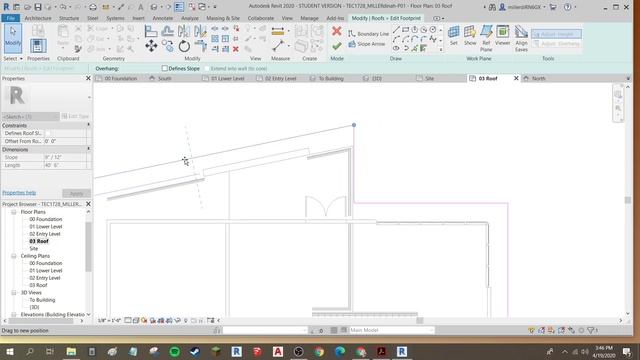Click the Project Browser vertical scrollbar
Image resolution: width=640 pixels, height=360 pixels.
pos(88,247)
